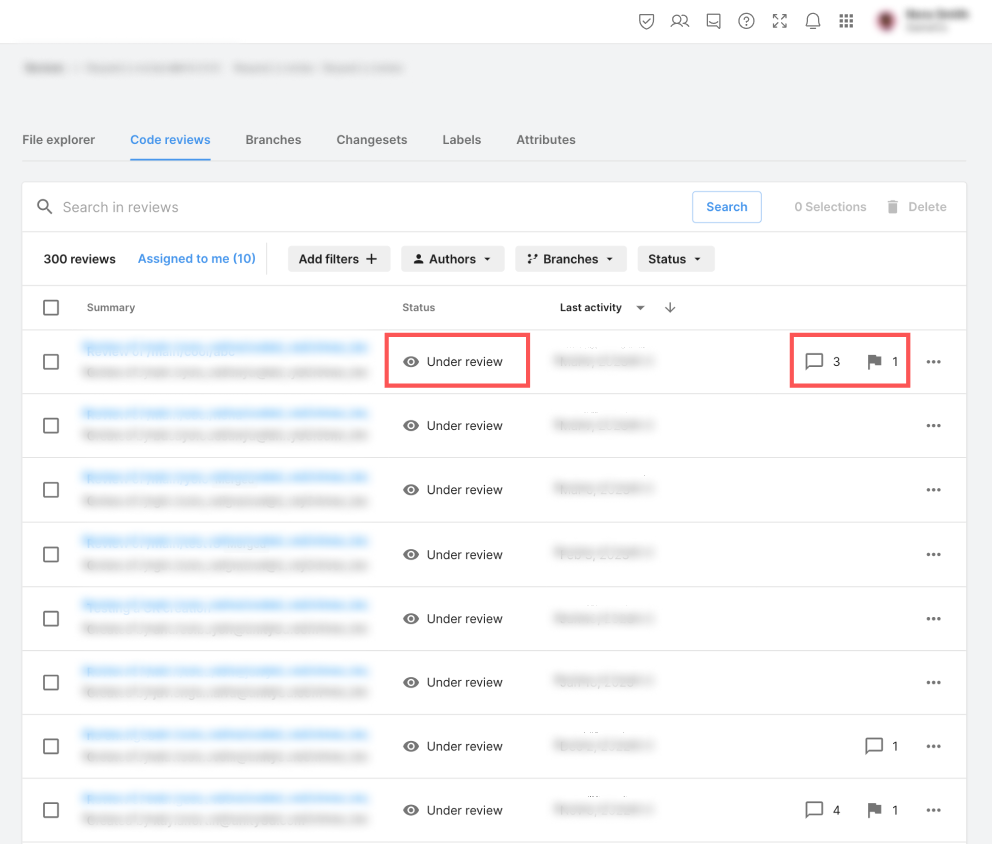Expand the Authors filter dropdown

pos(452,259)
